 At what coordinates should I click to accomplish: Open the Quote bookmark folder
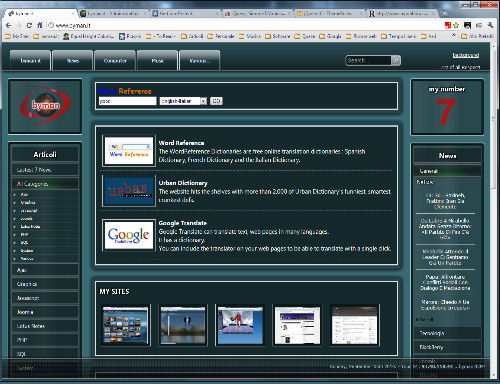click(305, 36)
